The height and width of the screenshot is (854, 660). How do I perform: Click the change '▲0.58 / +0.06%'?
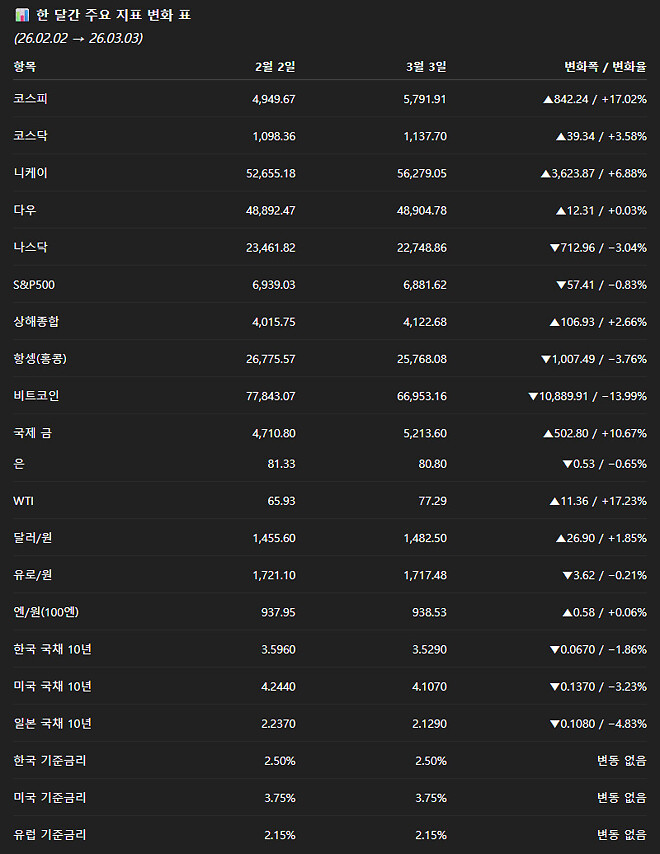(x=604, y=612)
